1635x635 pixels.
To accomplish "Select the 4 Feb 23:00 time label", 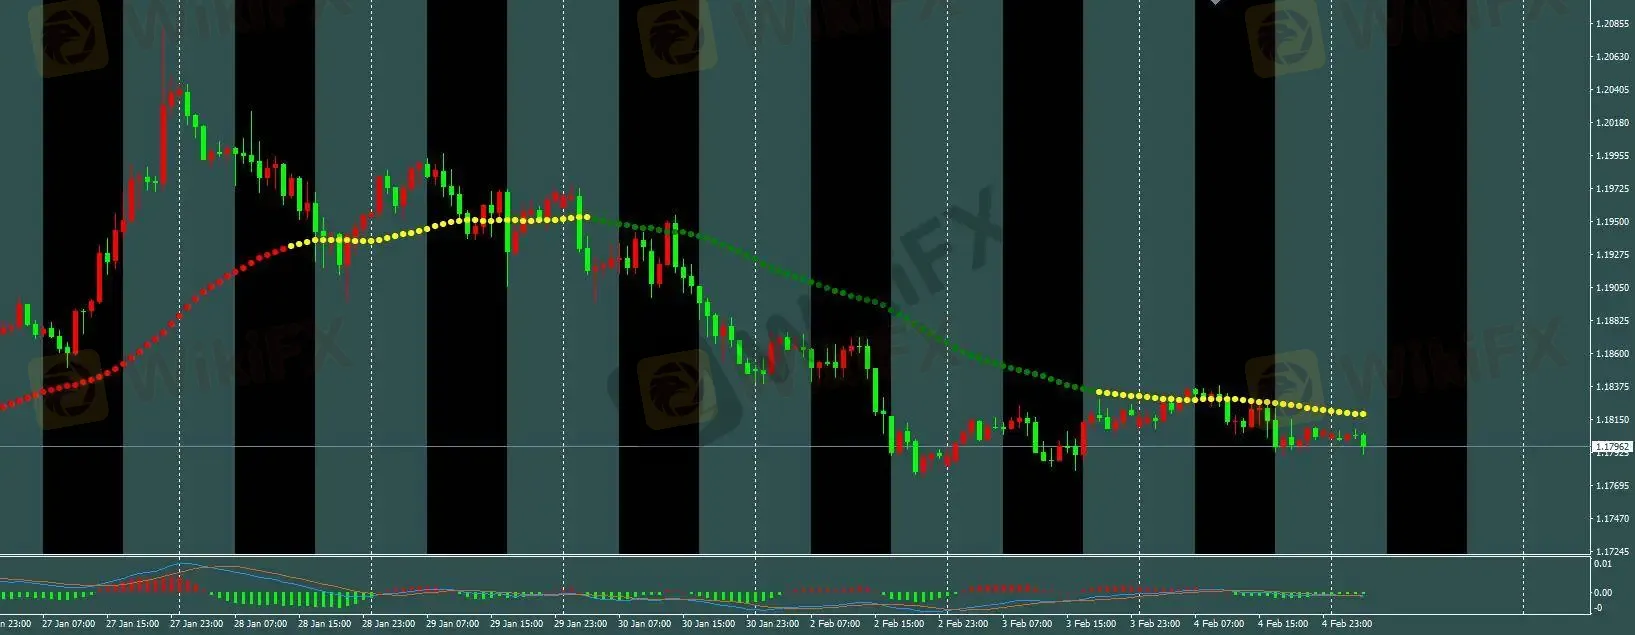I will pos(1347,624).
